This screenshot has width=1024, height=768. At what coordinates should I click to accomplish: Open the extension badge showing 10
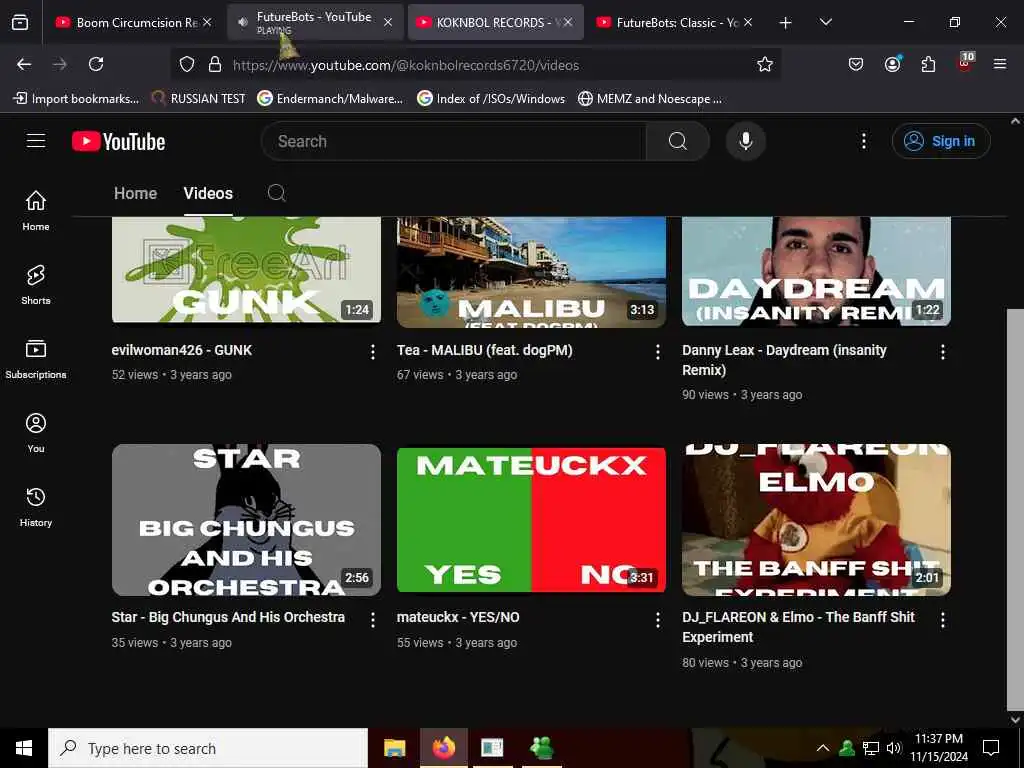click(965, 62)
